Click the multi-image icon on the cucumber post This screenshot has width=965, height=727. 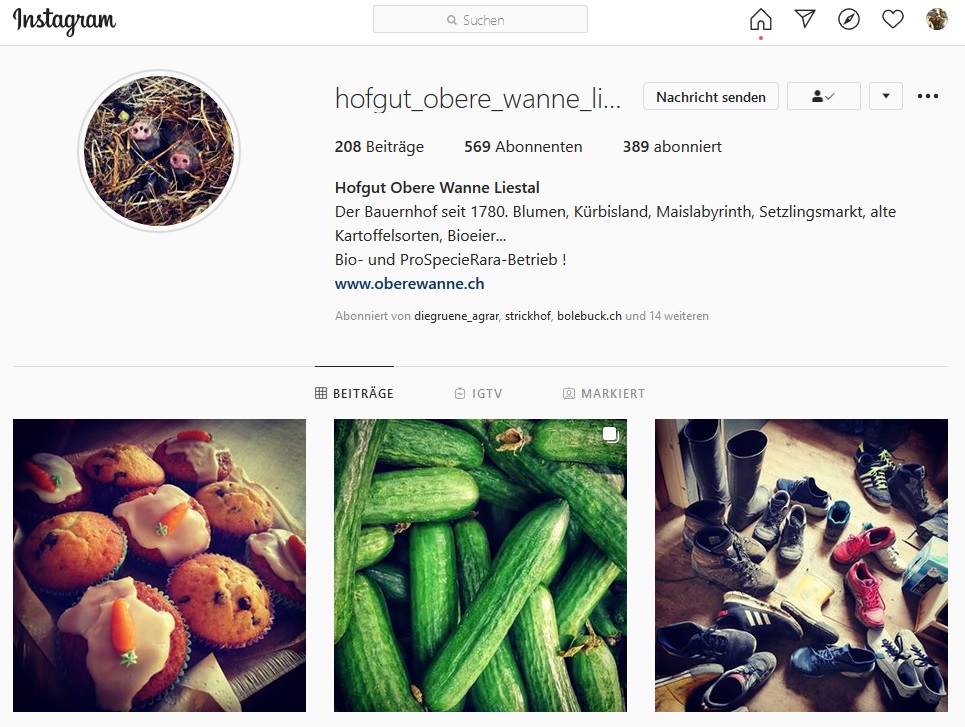click(610, 435)
